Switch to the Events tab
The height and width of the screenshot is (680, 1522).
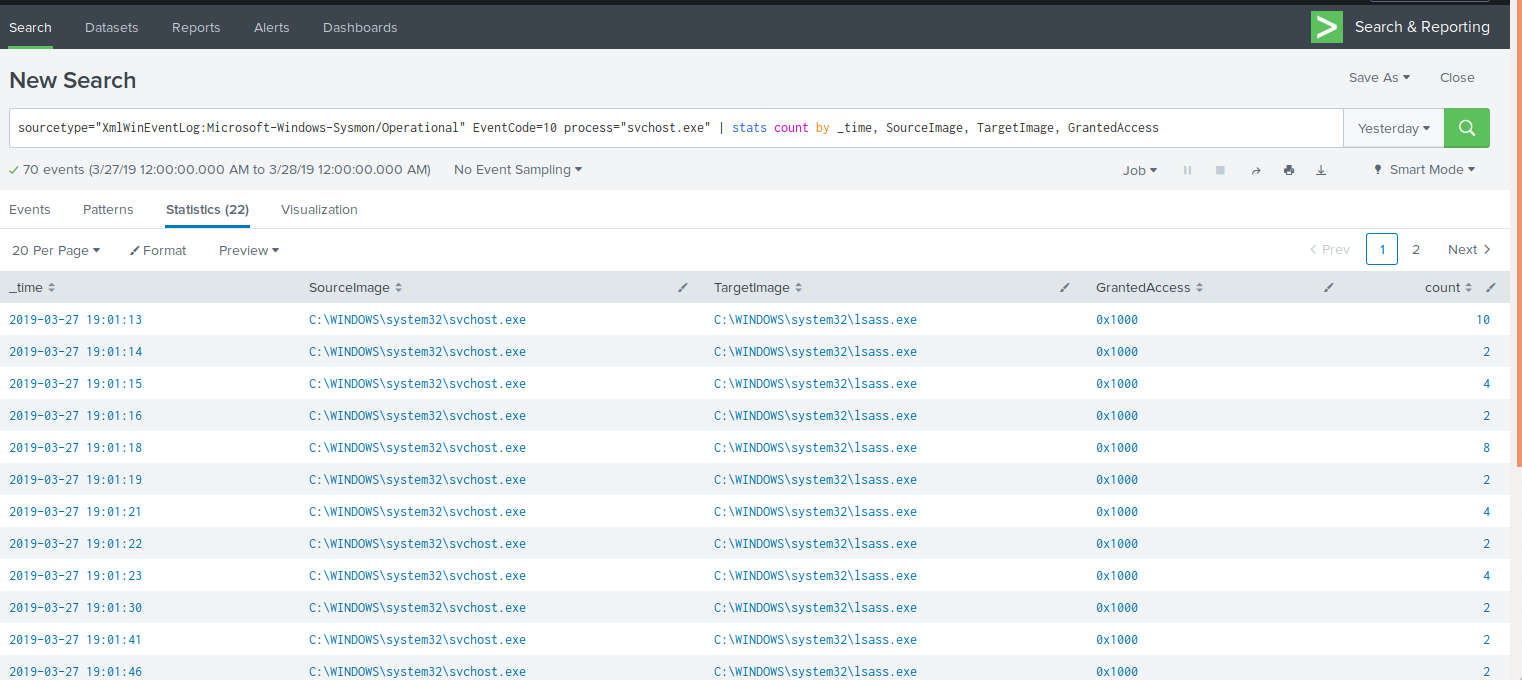[x=30, y=210]
